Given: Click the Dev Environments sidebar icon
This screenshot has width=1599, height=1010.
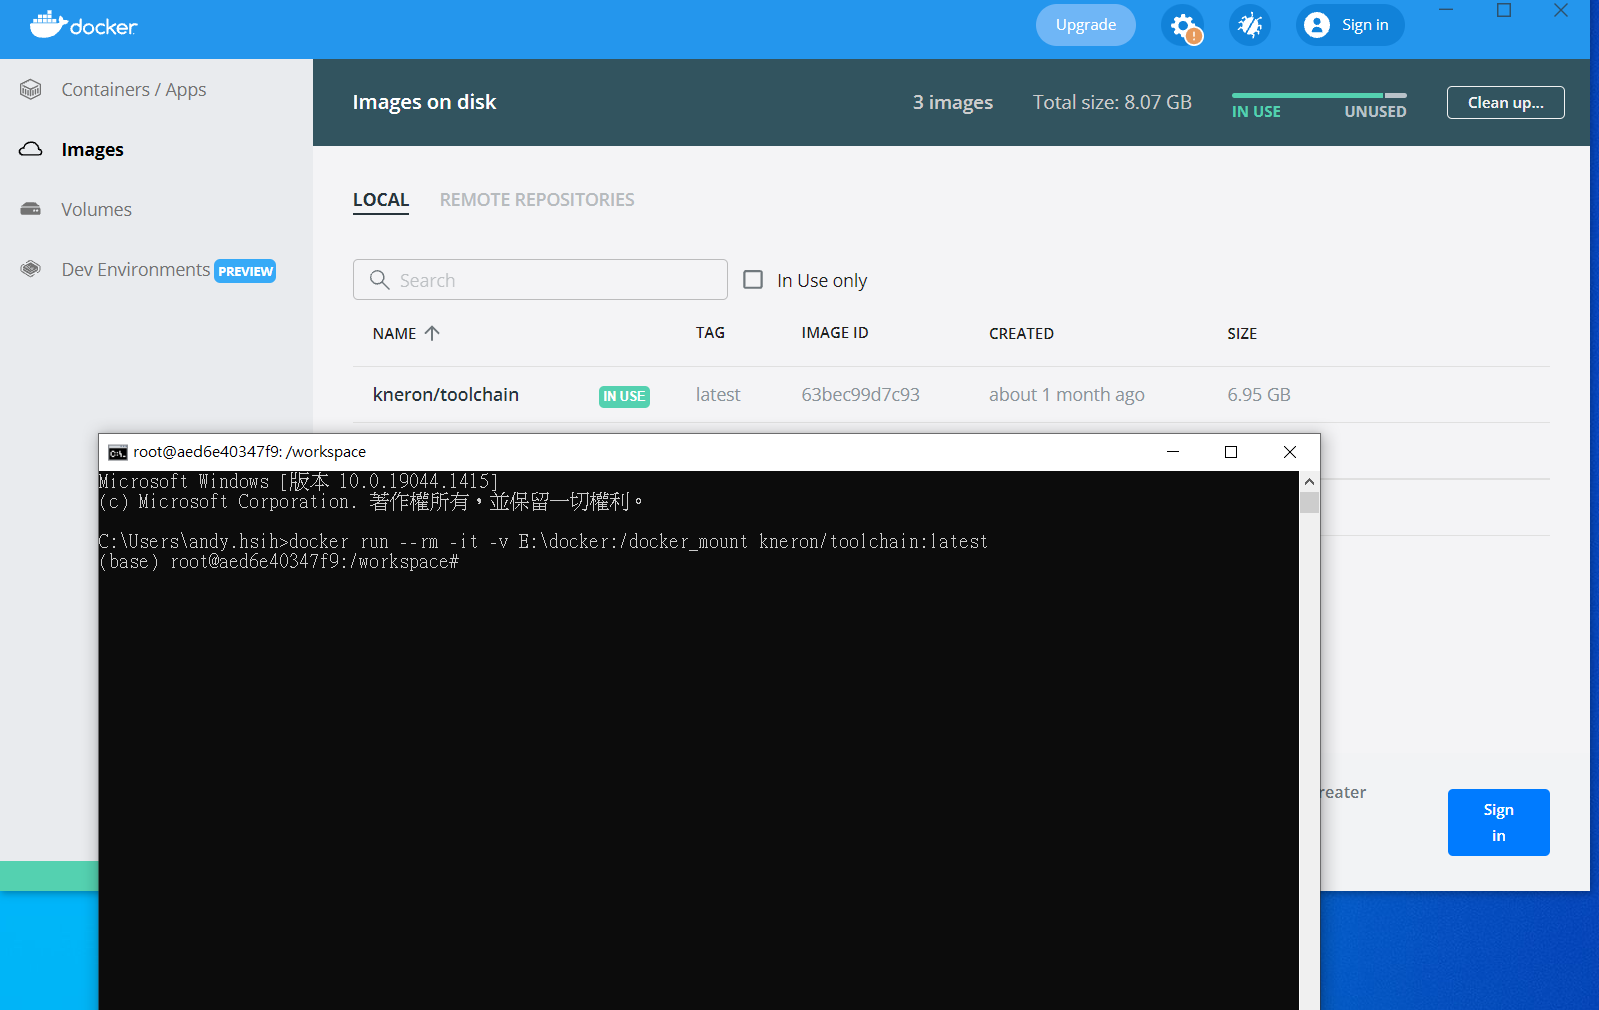Looking at the screenshot, I should pyautogui.click(x=31, y=269).
